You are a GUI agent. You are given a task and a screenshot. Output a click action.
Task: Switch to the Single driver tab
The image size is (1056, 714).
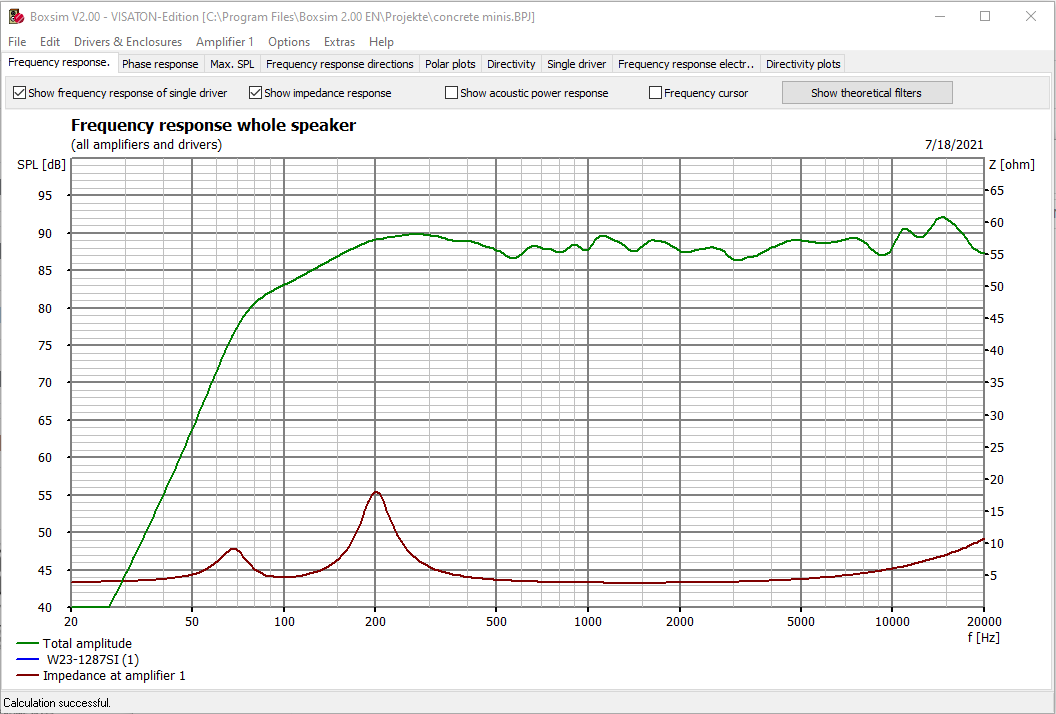(x=576, y=63)
